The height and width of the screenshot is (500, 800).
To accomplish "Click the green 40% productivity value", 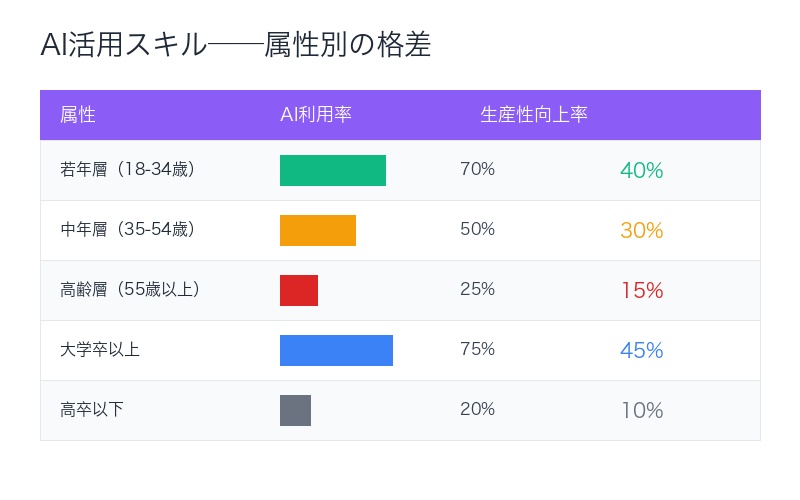I will point(641,171).
